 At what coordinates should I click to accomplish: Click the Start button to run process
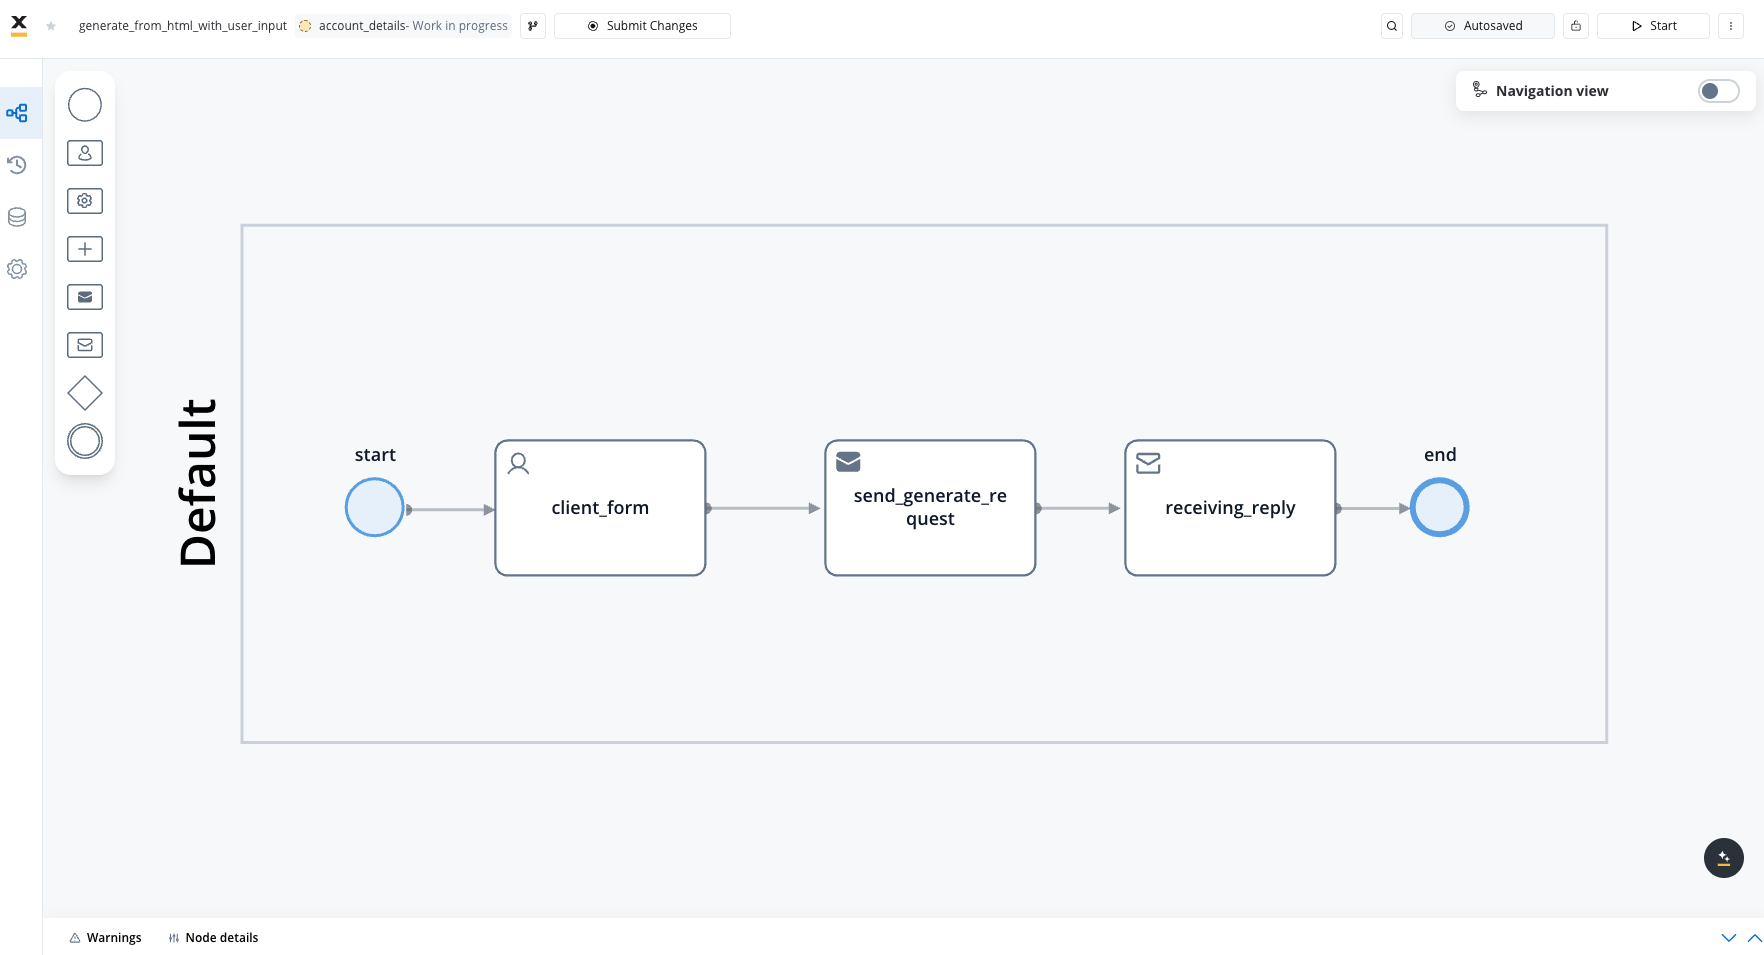(1653, 26)
